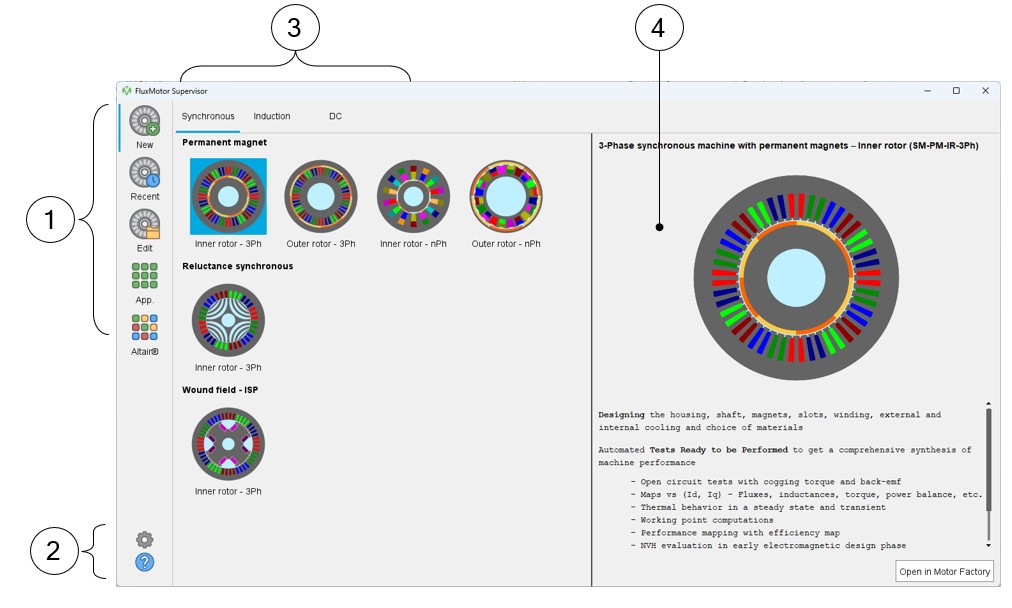Open the Recent motors sidebar icon

pos(145,175)
